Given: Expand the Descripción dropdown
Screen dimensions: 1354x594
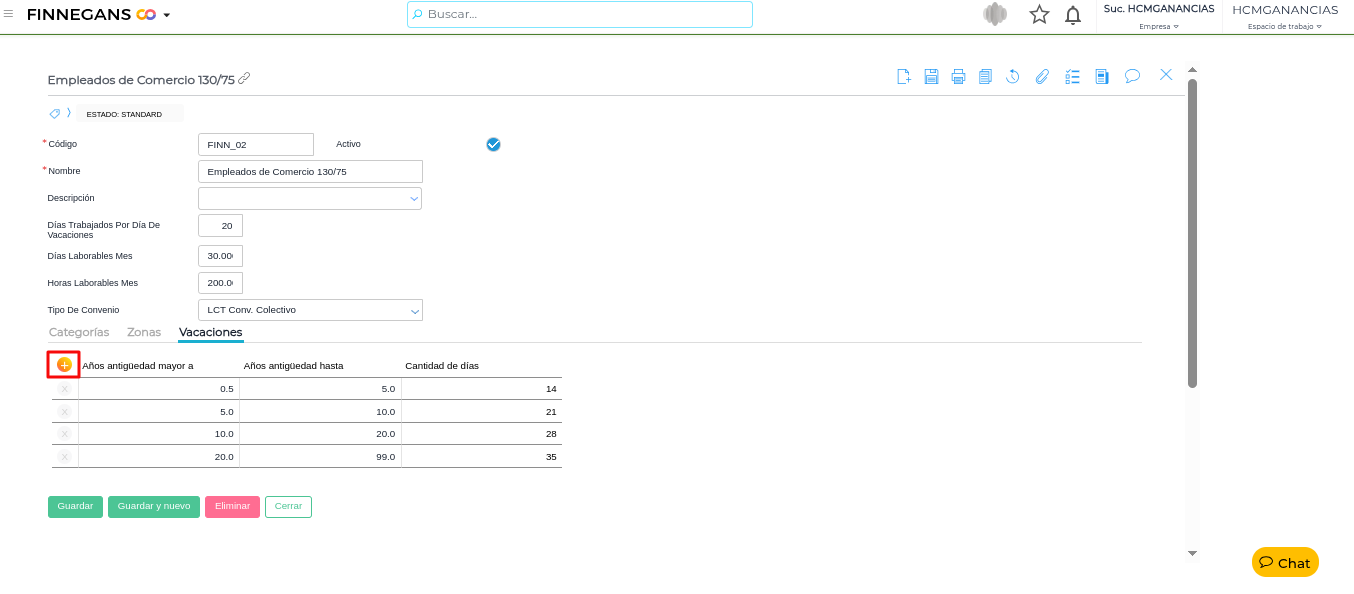Looking at the screenshot, I should tap(414, 199).
